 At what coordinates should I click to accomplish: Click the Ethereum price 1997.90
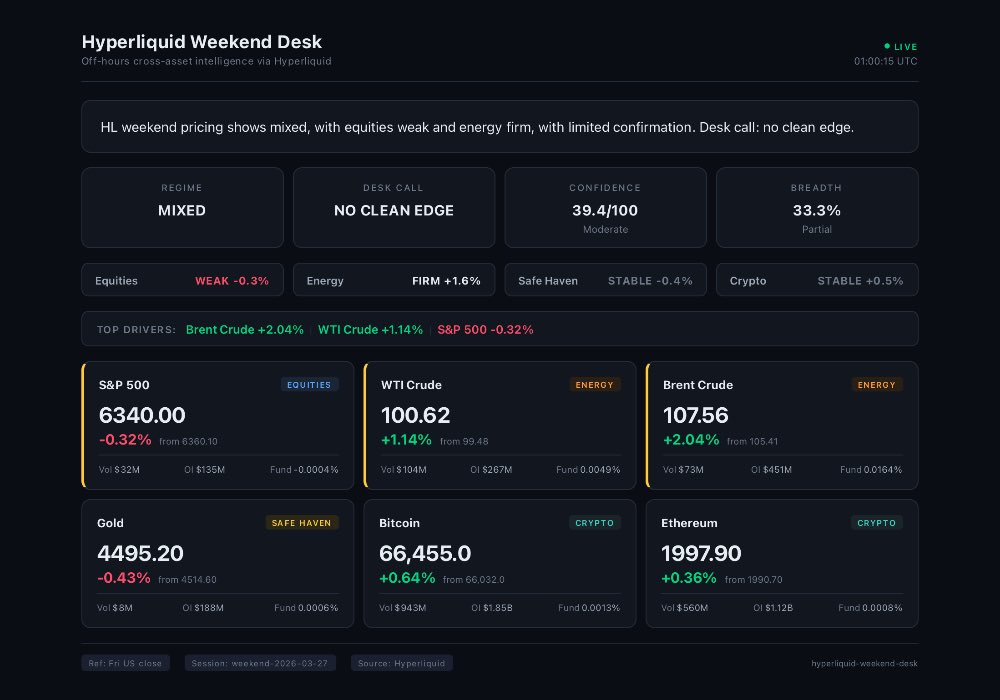(x=702, y=553)
